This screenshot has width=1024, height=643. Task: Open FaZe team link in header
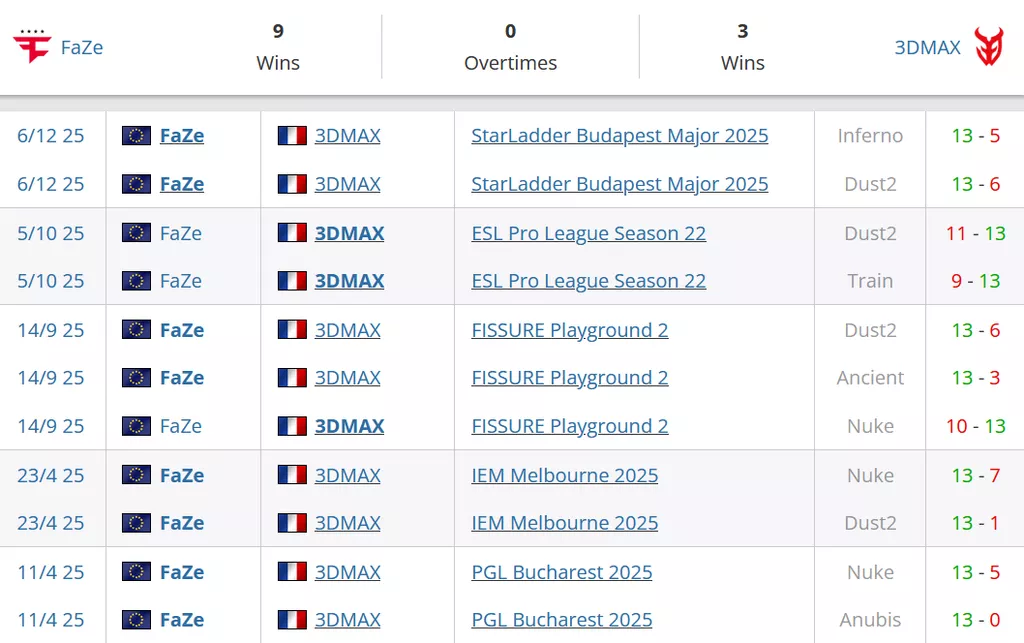click(x=81, y=47)
